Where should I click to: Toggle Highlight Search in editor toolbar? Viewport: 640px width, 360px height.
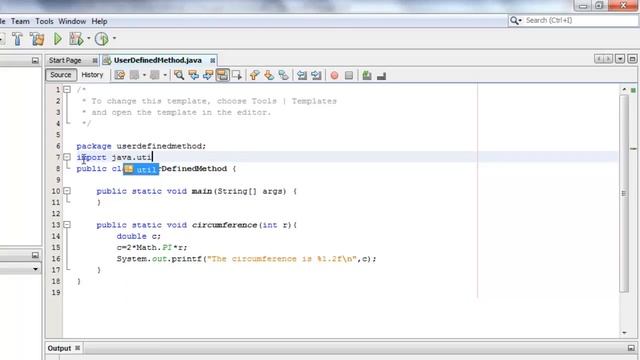(x=222, y=75)
